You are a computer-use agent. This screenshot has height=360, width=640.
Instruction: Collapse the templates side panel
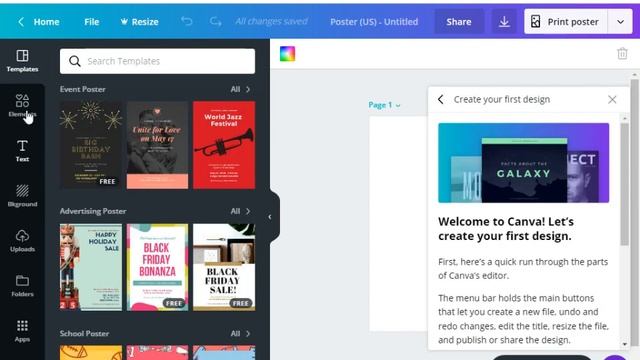270,217
